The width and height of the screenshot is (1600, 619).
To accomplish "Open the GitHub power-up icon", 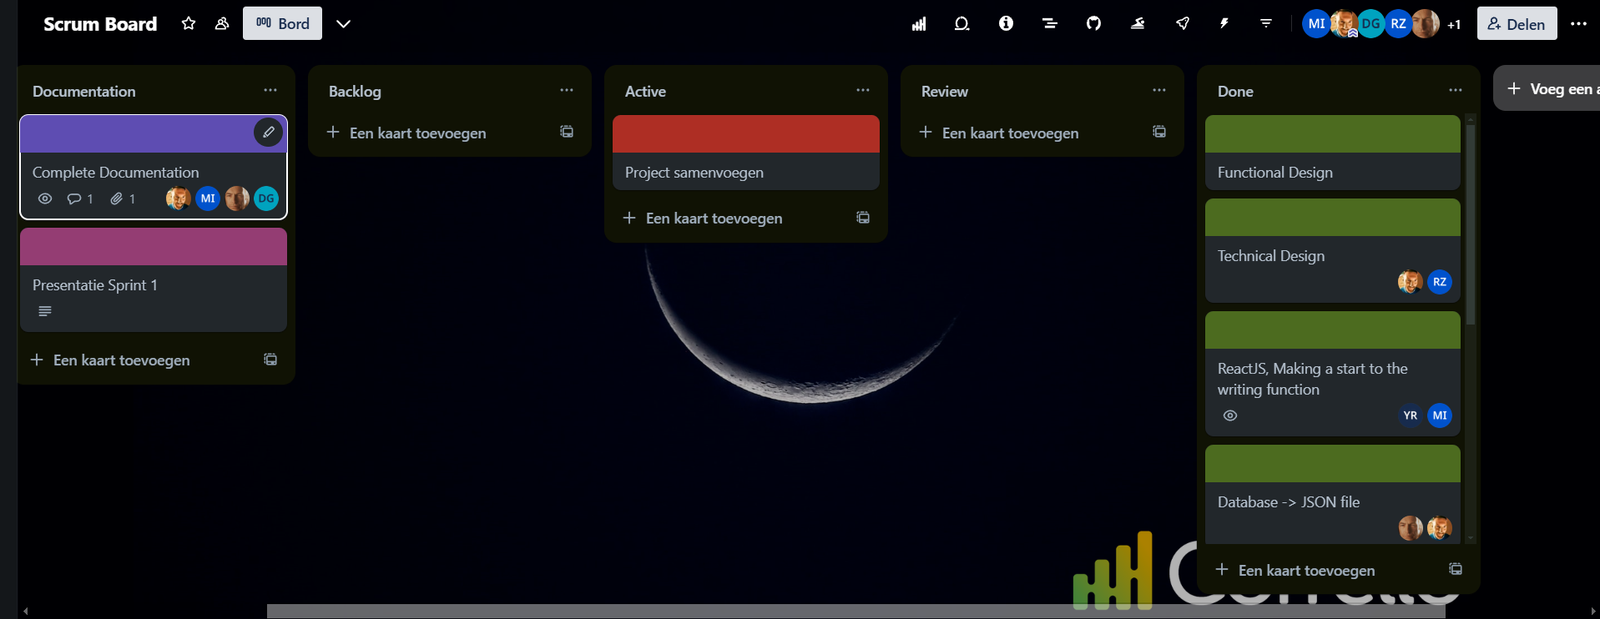I will tap(1094, 23).
